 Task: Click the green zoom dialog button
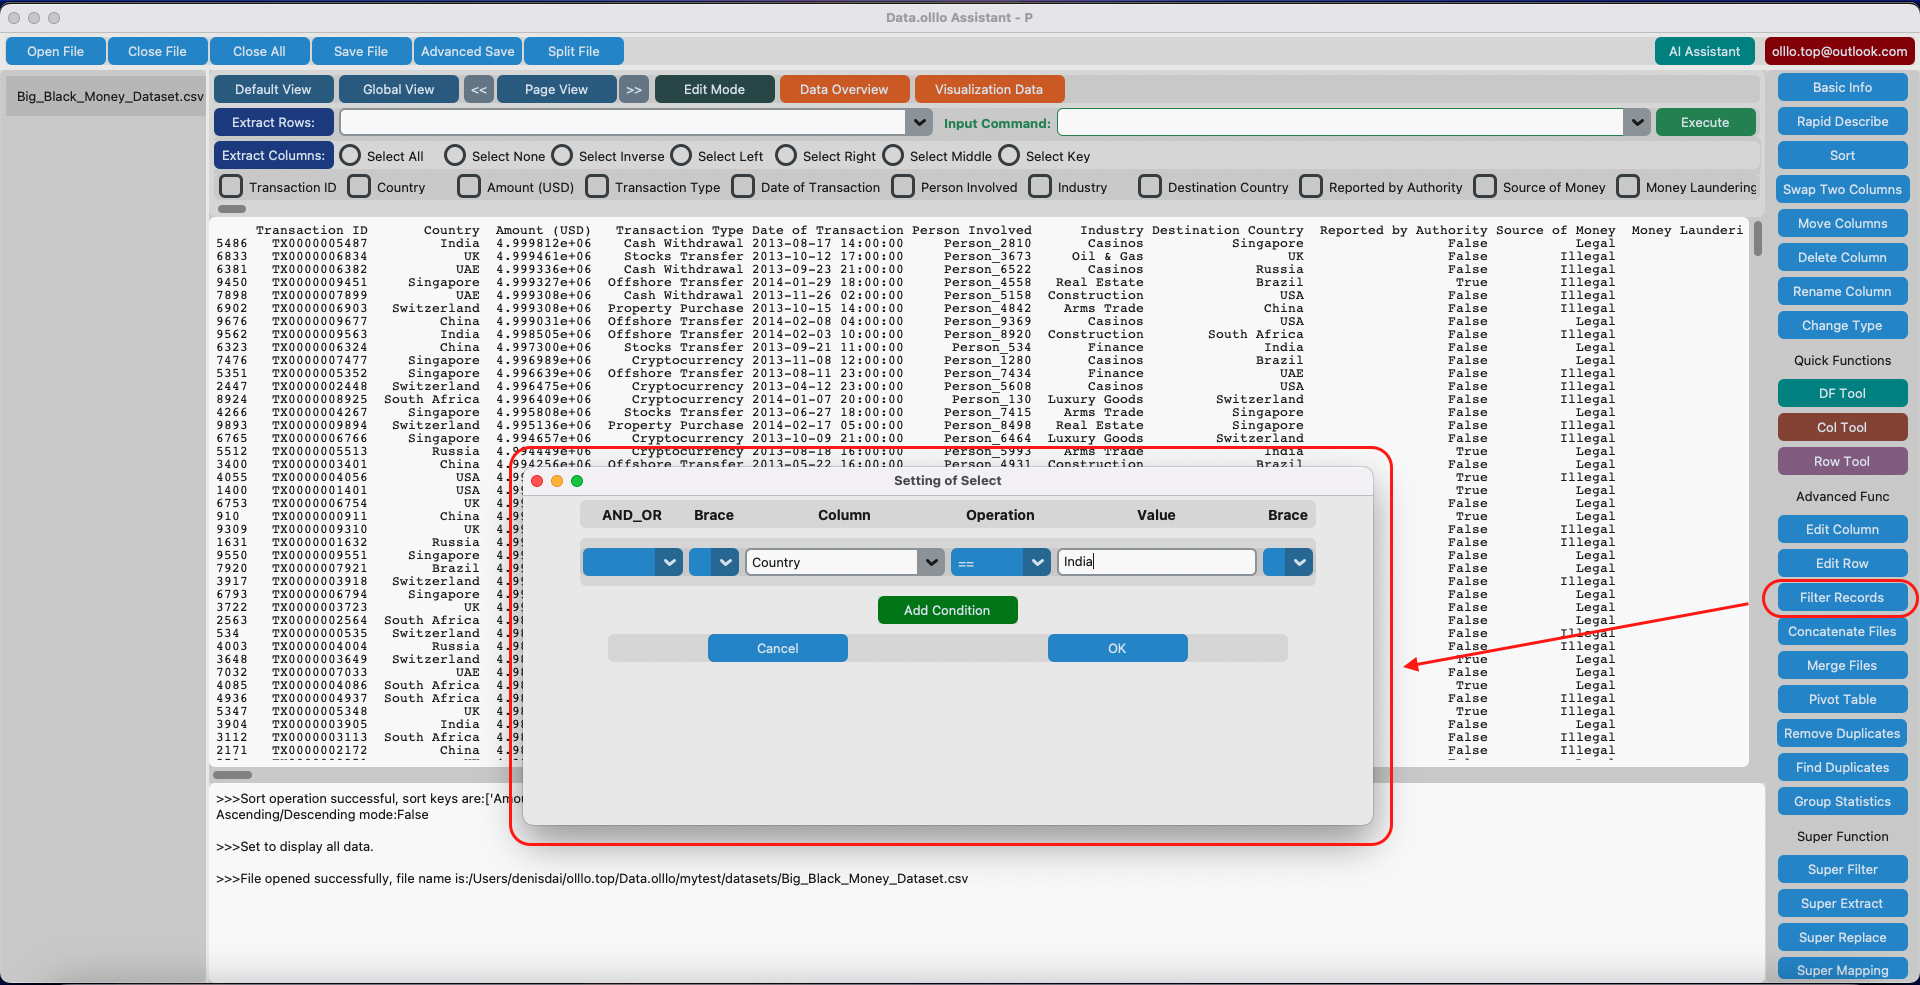coord(577,481)
